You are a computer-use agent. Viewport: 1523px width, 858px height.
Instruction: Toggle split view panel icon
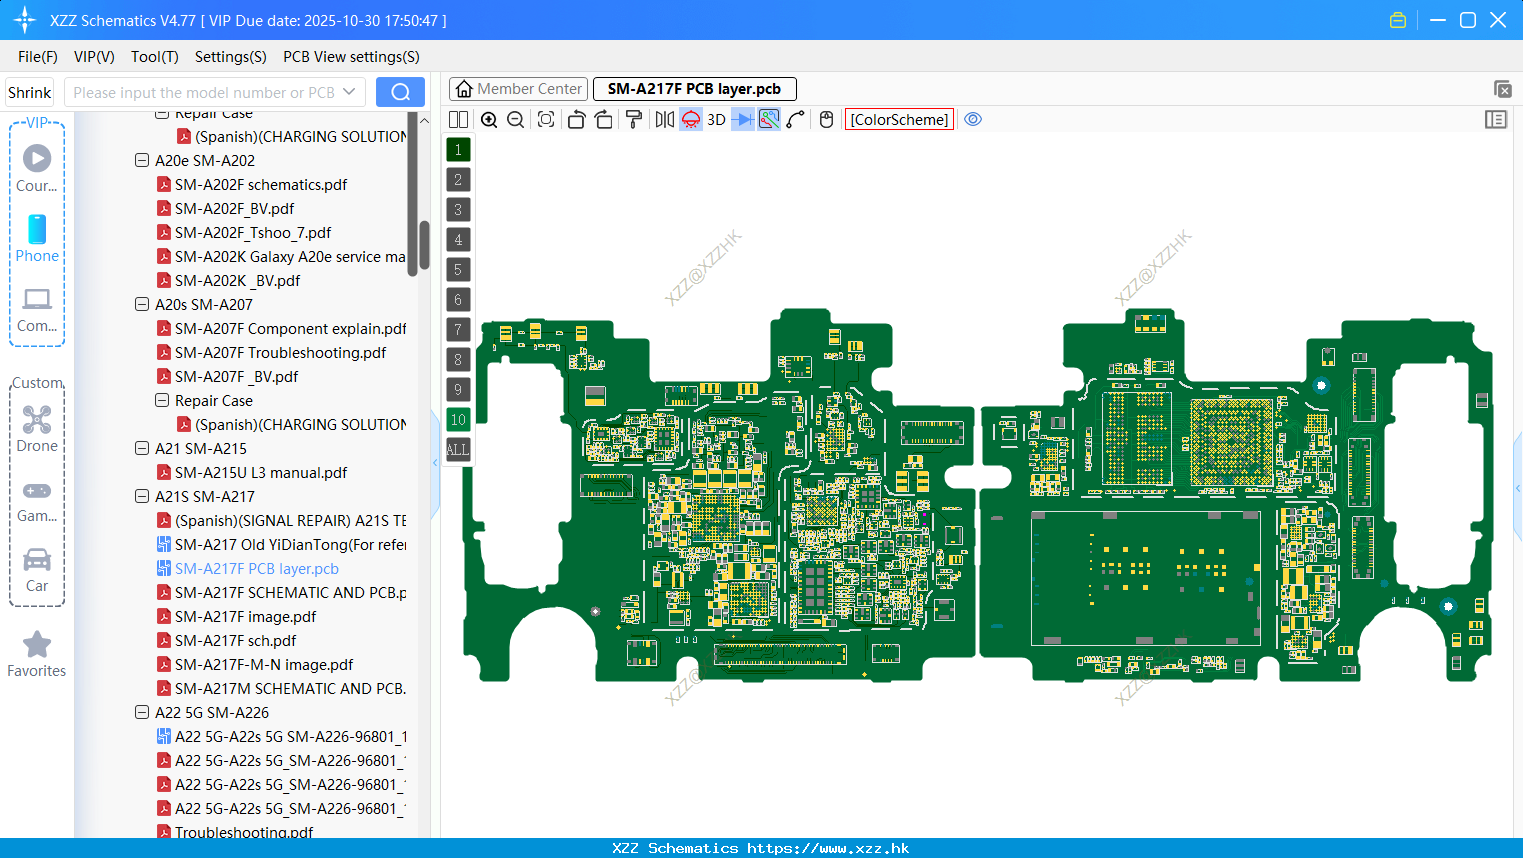click(x=458, y=120)
